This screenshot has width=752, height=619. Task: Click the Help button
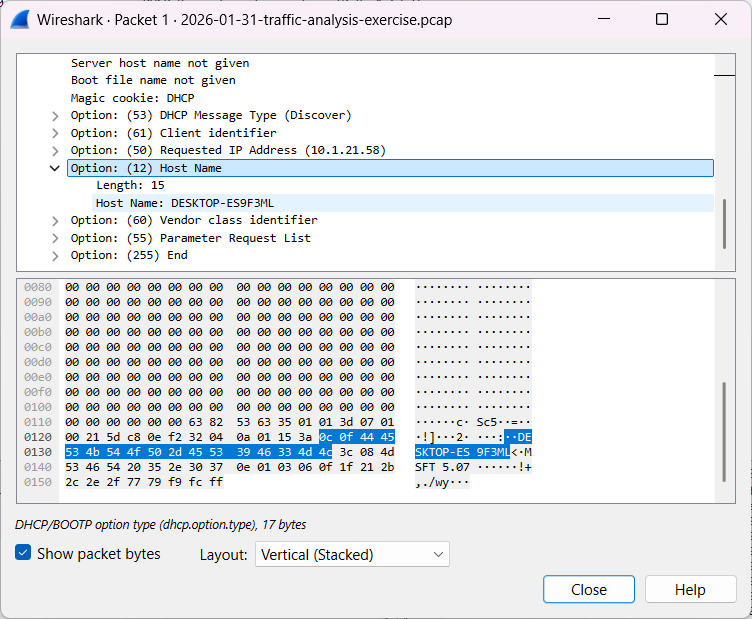690,589
